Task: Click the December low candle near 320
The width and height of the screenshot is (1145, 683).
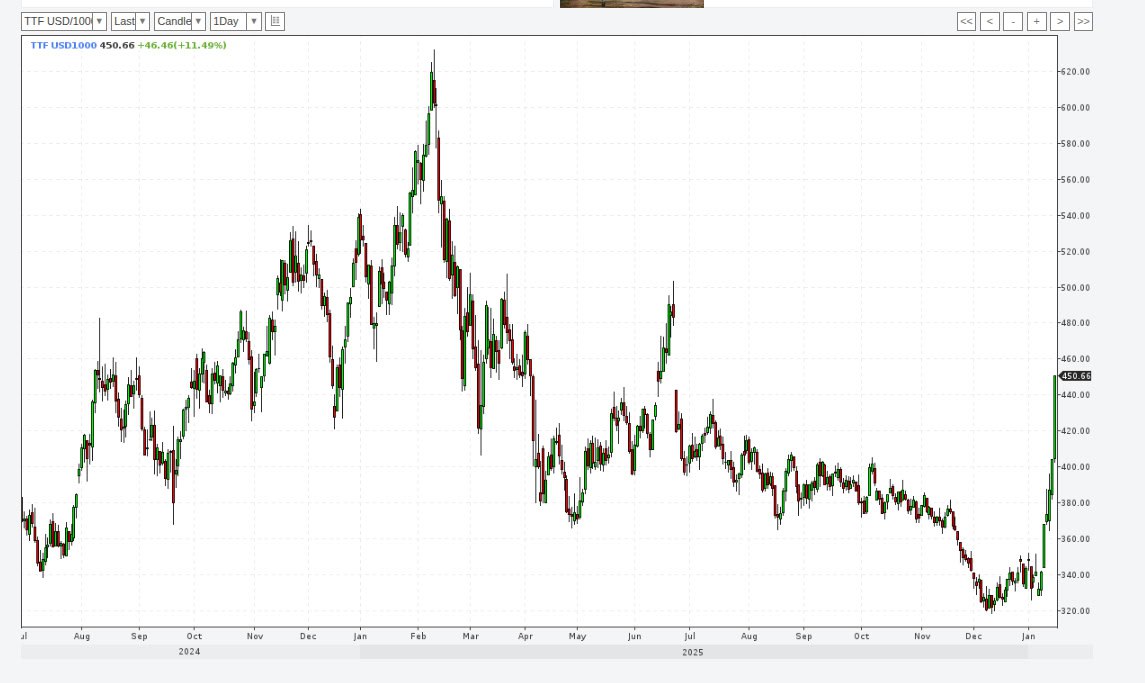Action: click(989, 603)
